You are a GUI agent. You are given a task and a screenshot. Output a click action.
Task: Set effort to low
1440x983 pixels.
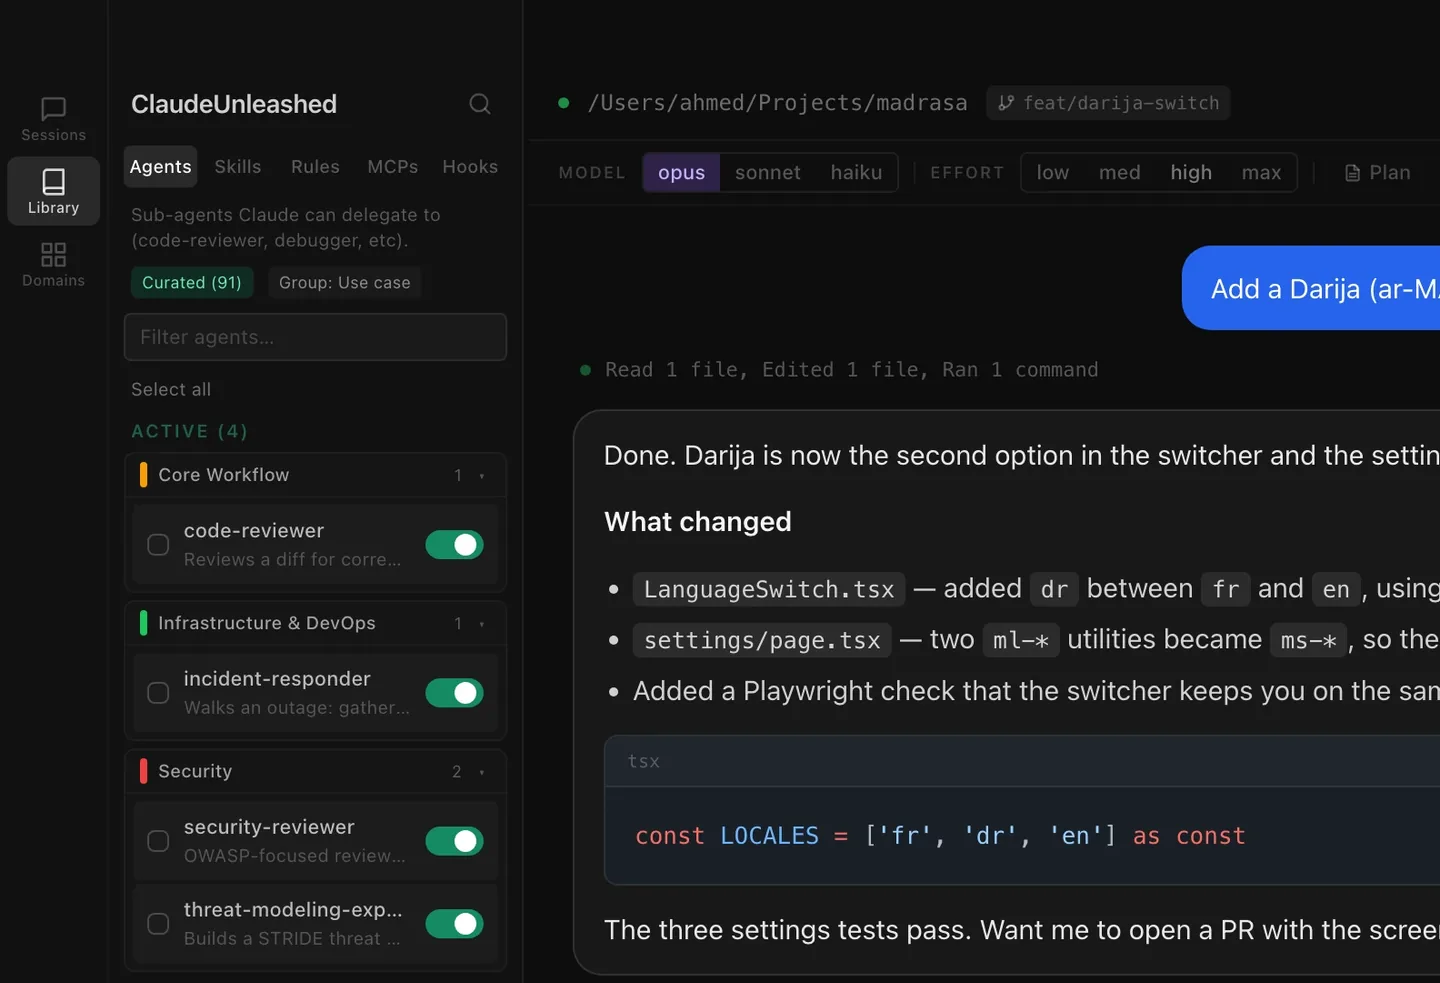[x=1052, y=173]
